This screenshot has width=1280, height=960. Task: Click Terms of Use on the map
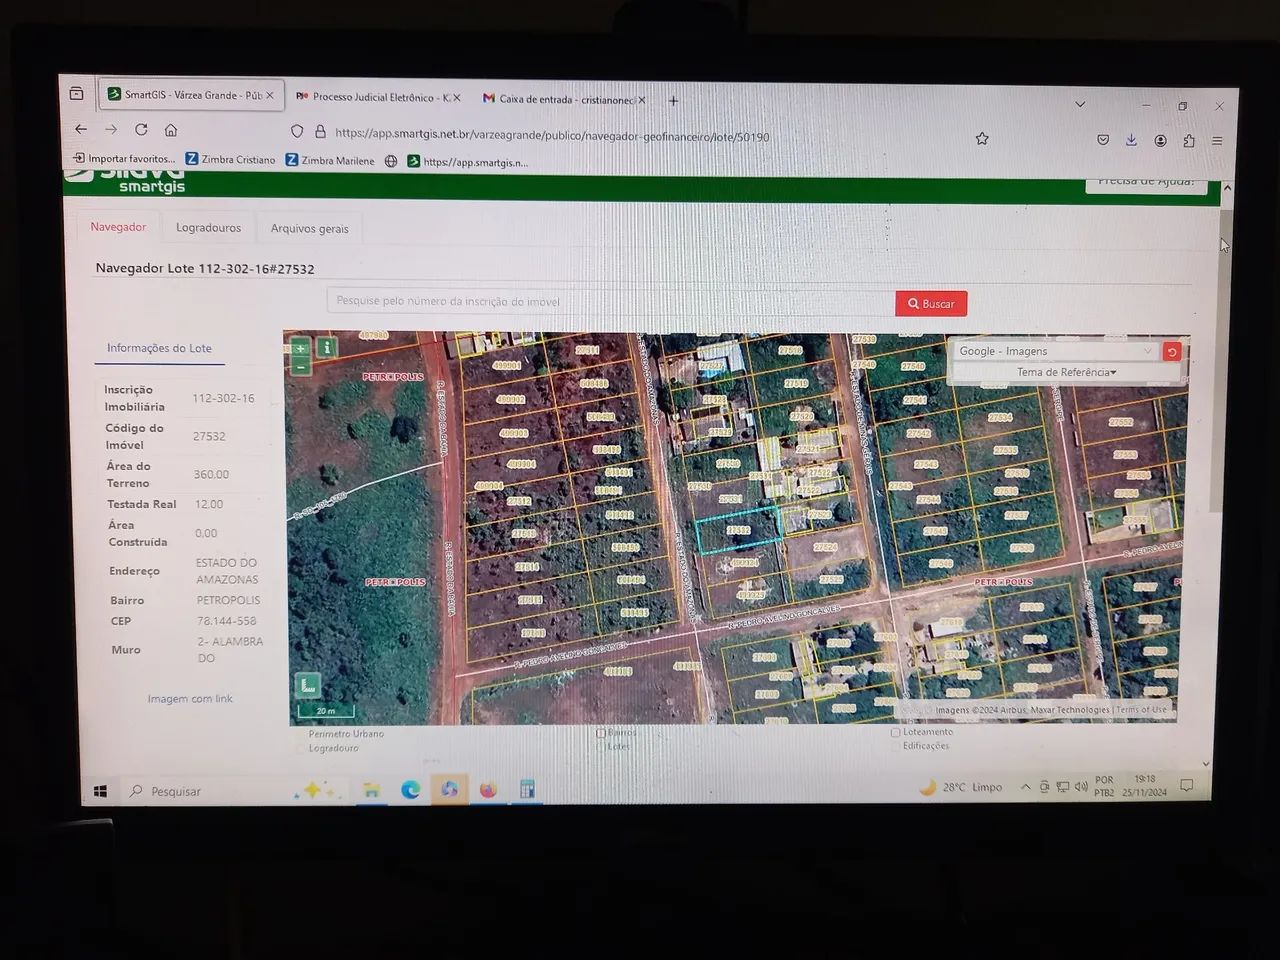(x=1142, y=710)
